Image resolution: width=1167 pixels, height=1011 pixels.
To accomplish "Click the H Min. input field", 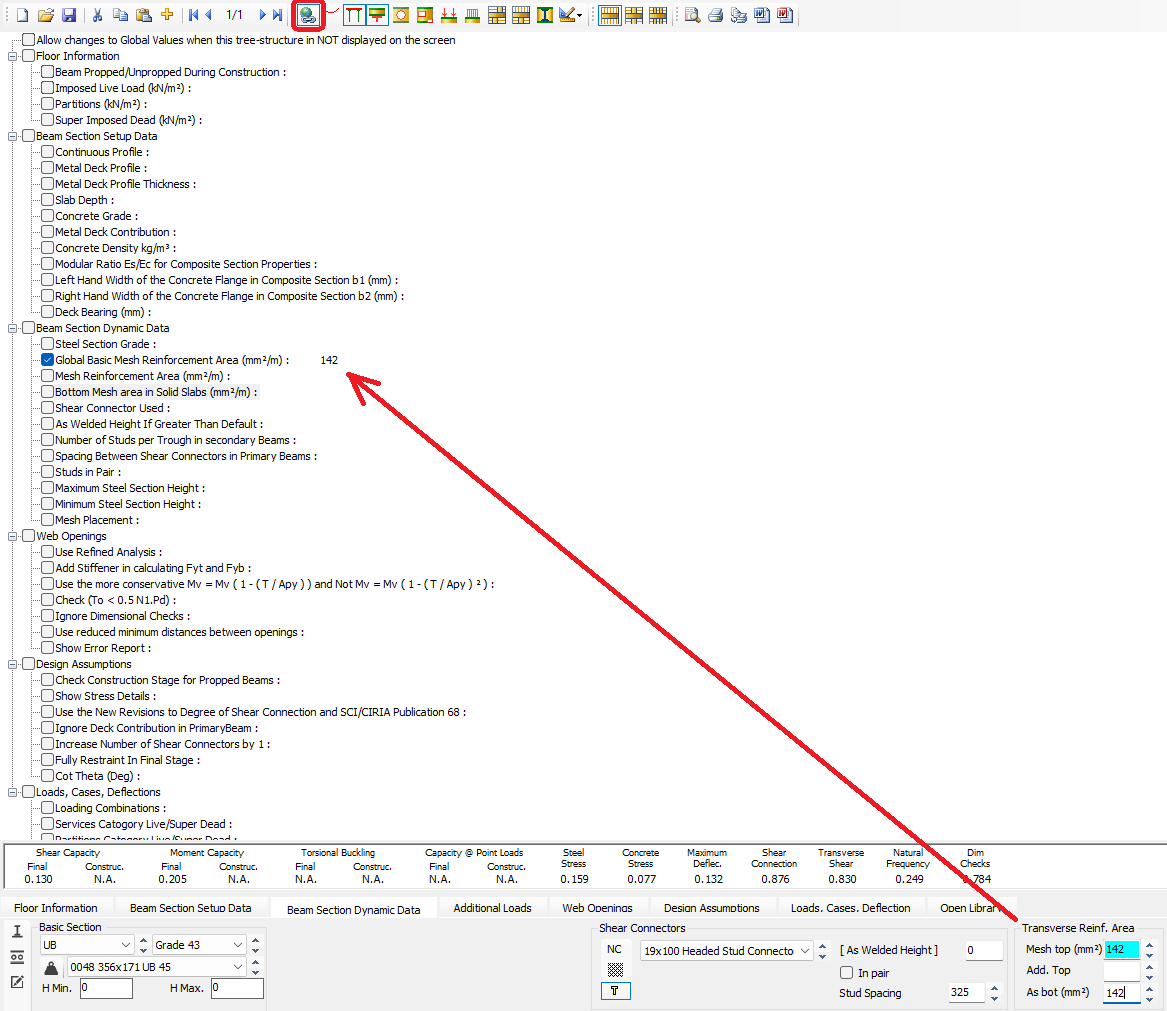I will click(106, 988).
